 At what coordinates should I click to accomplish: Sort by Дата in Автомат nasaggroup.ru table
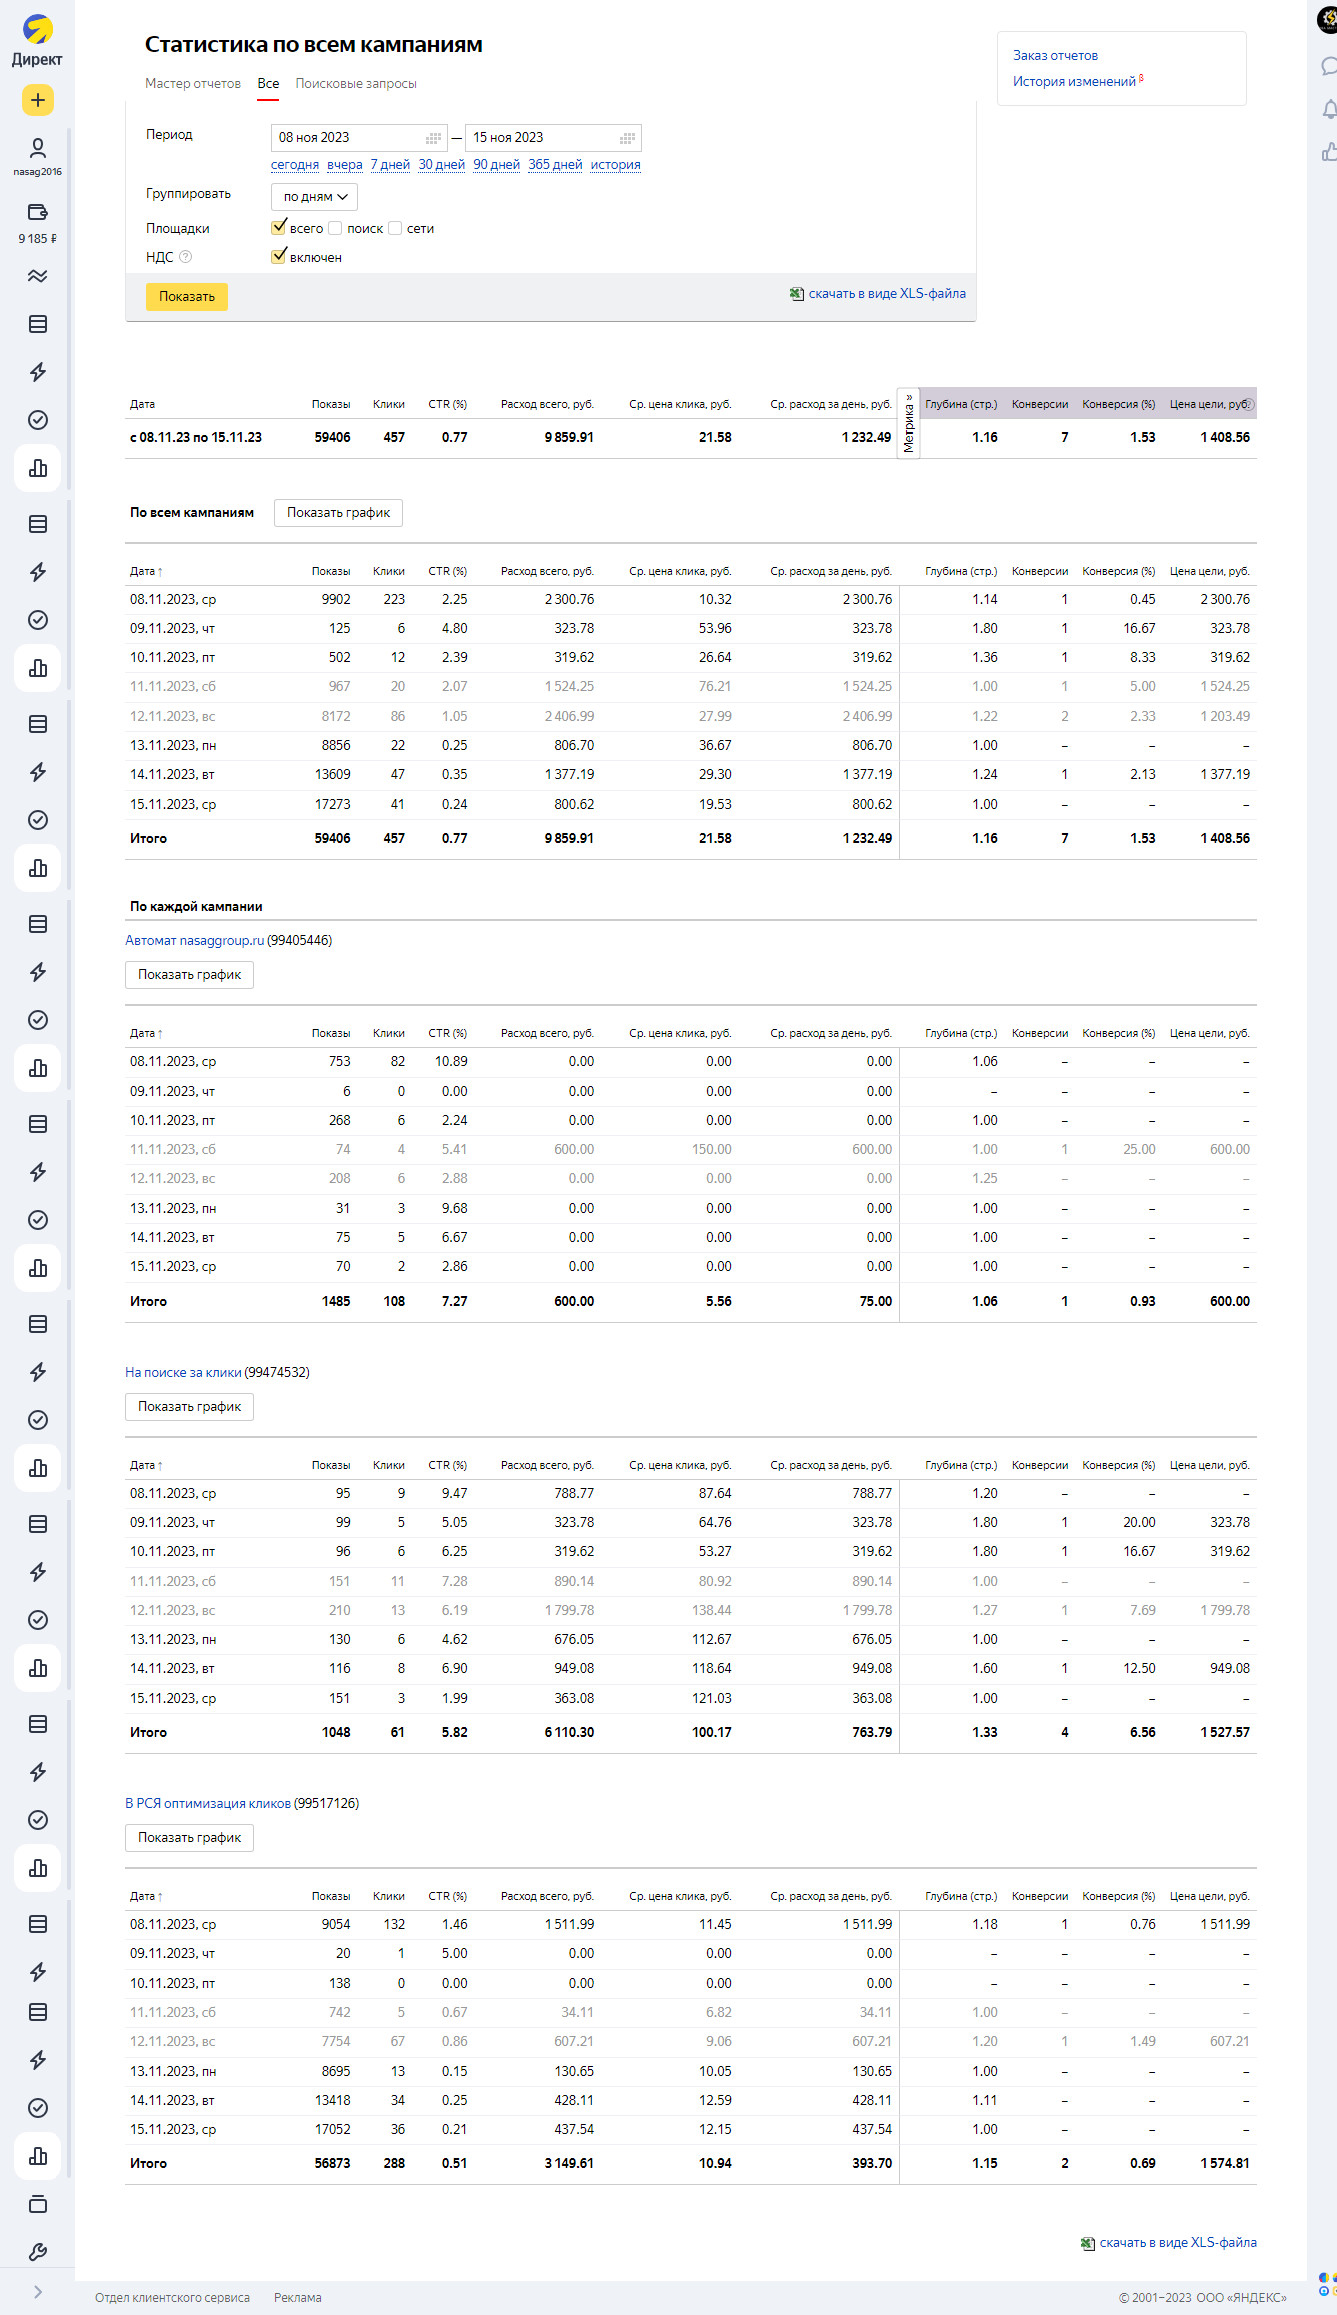point(146,1033)
